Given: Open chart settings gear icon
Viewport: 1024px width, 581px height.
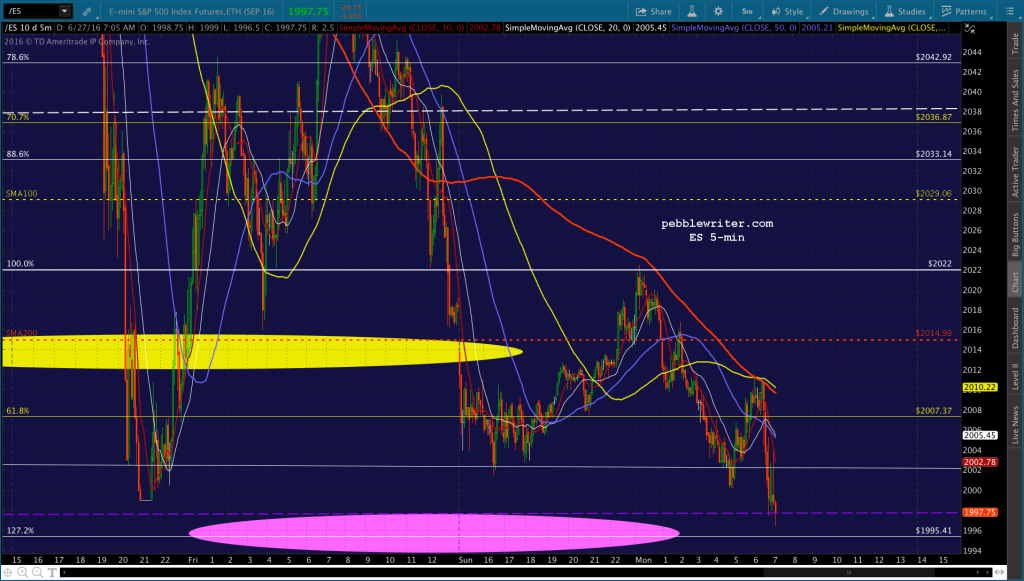Looking at the screenshot, I should [718, 11].
